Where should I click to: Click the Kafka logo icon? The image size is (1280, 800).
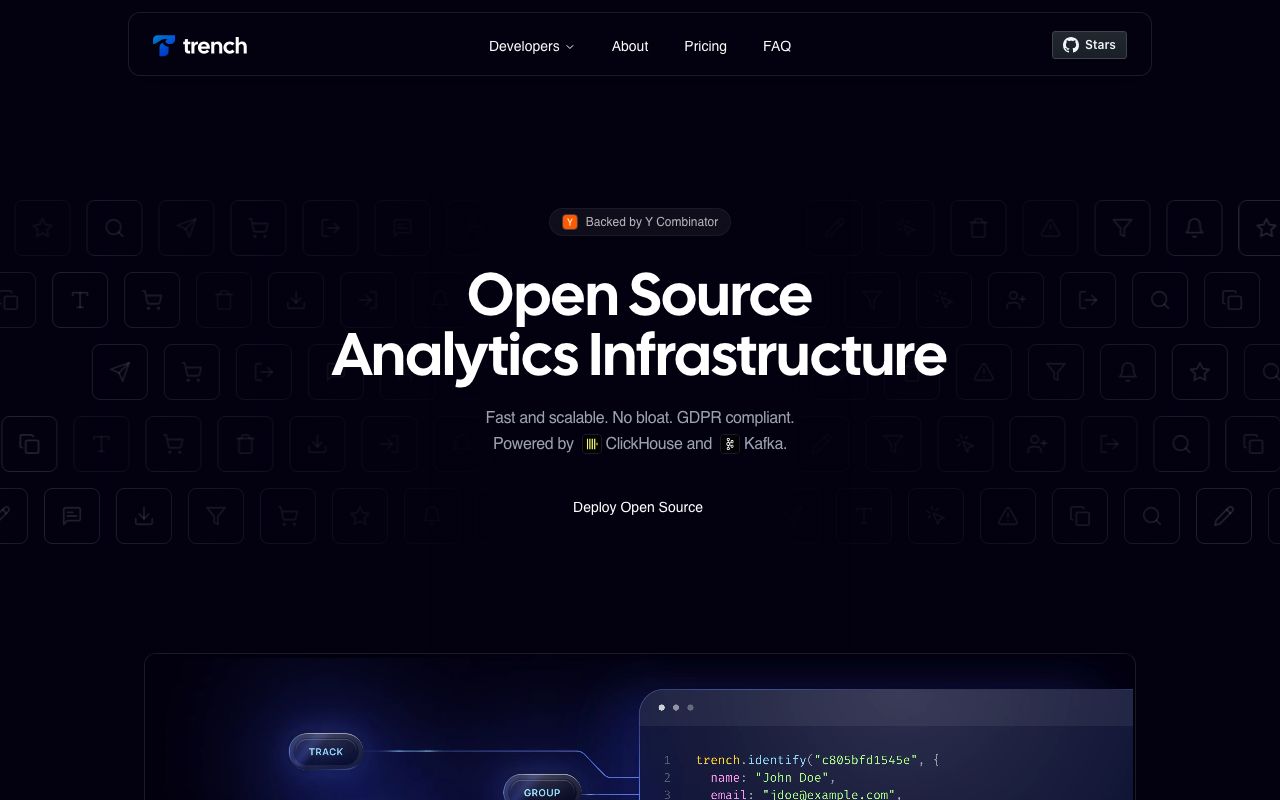pyautogui.click(x=730, y=444)
